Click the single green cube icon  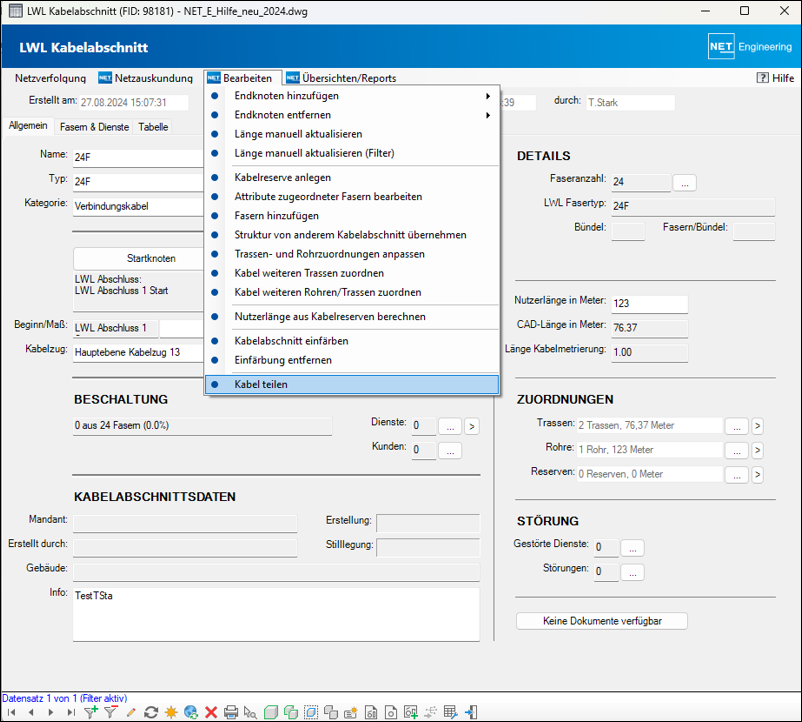pos(271,712)
